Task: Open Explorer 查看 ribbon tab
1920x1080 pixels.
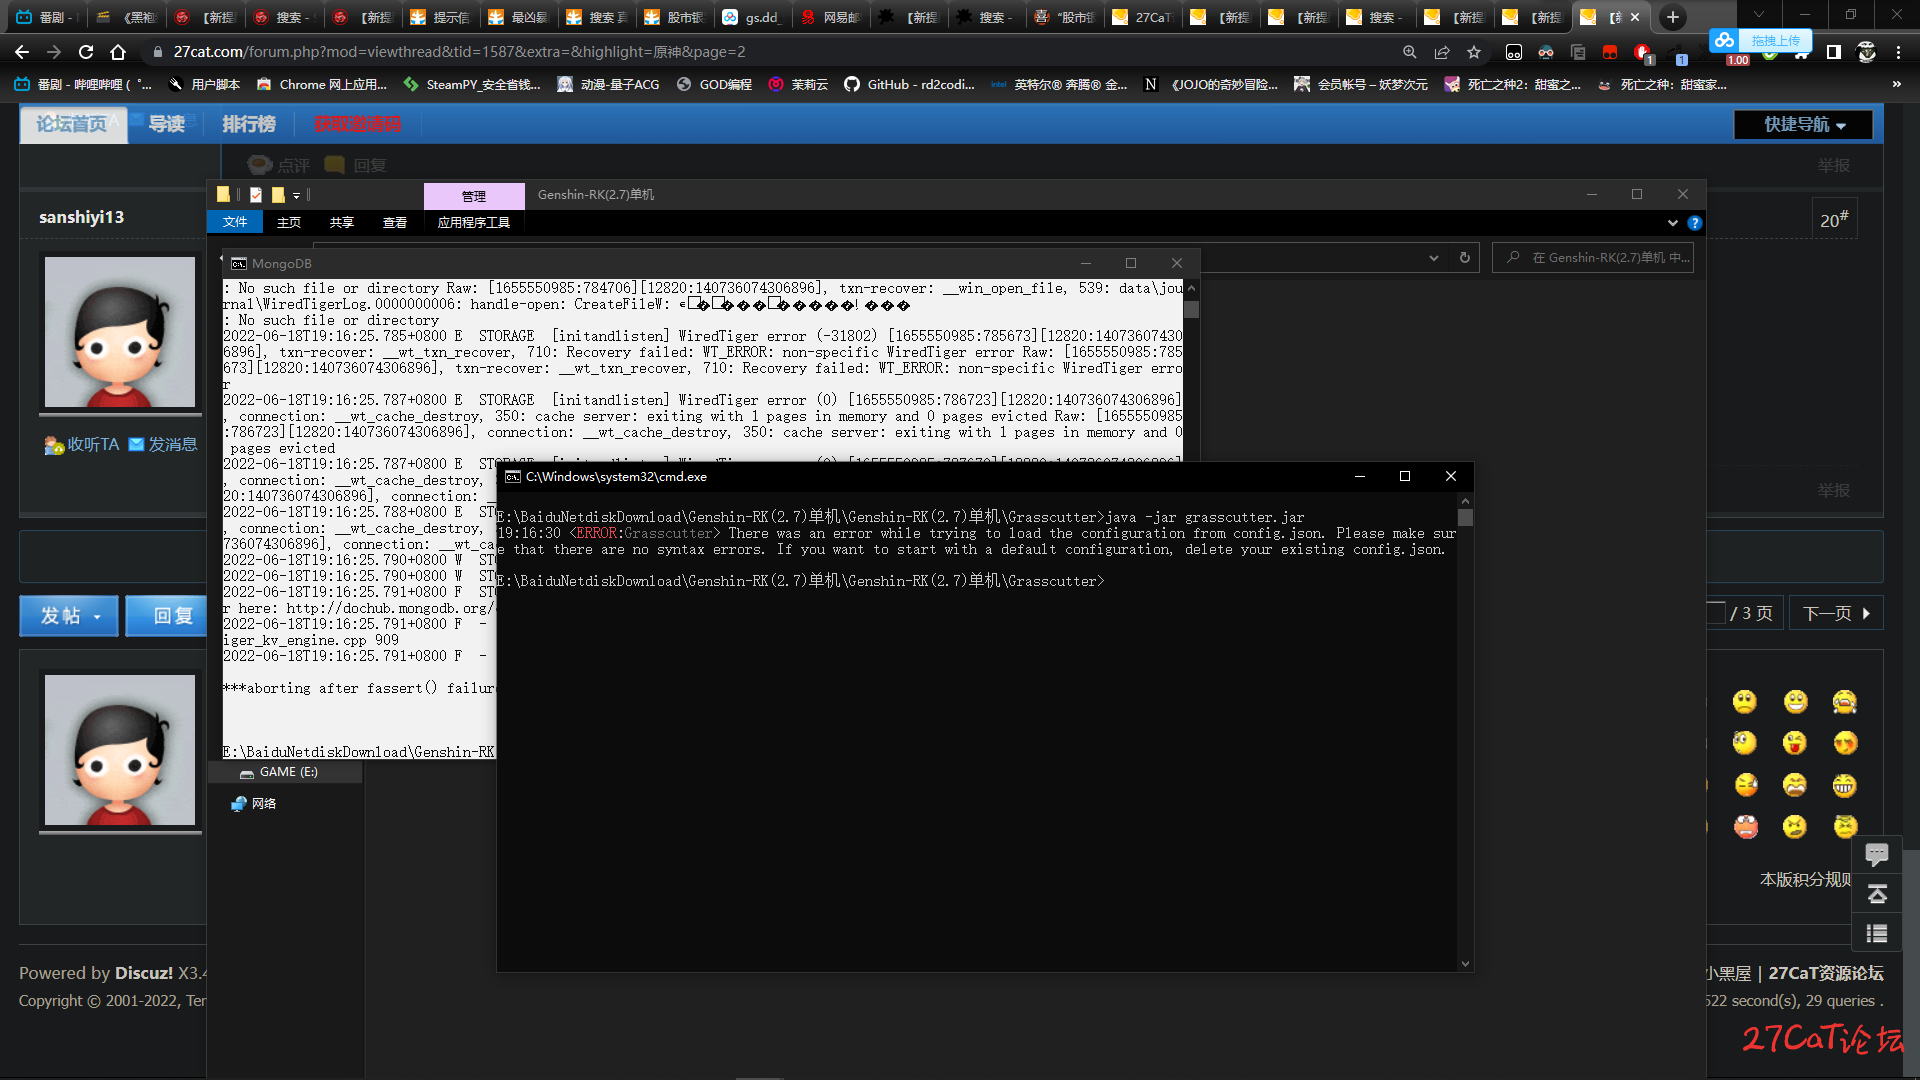Action: coord(395,222)
